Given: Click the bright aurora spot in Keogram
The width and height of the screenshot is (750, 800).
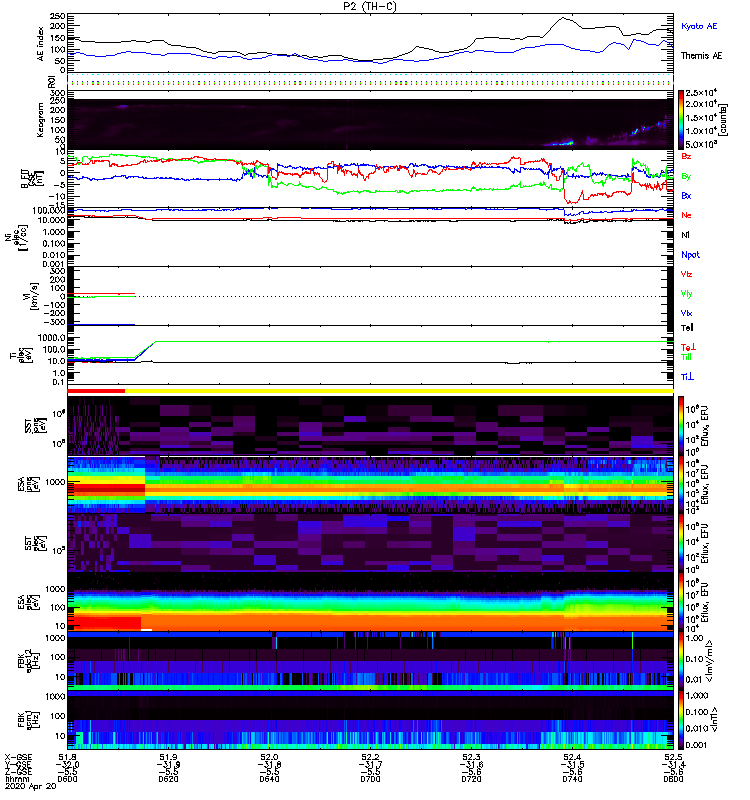Looking at the screenshot, I should point(564,143).
